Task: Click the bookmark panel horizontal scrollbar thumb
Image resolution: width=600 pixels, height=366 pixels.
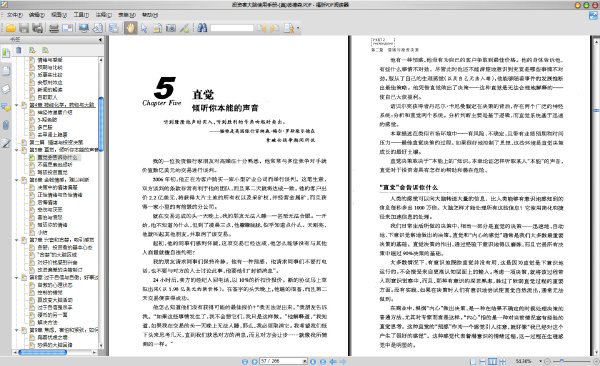Action: tap(43, 352)
